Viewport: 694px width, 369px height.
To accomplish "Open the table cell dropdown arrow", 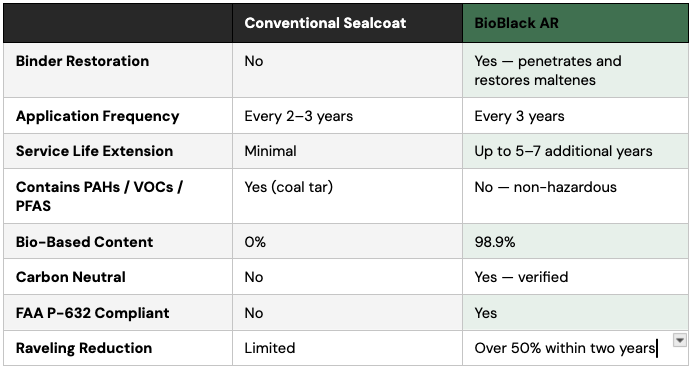I will click(x=679, y=340).
